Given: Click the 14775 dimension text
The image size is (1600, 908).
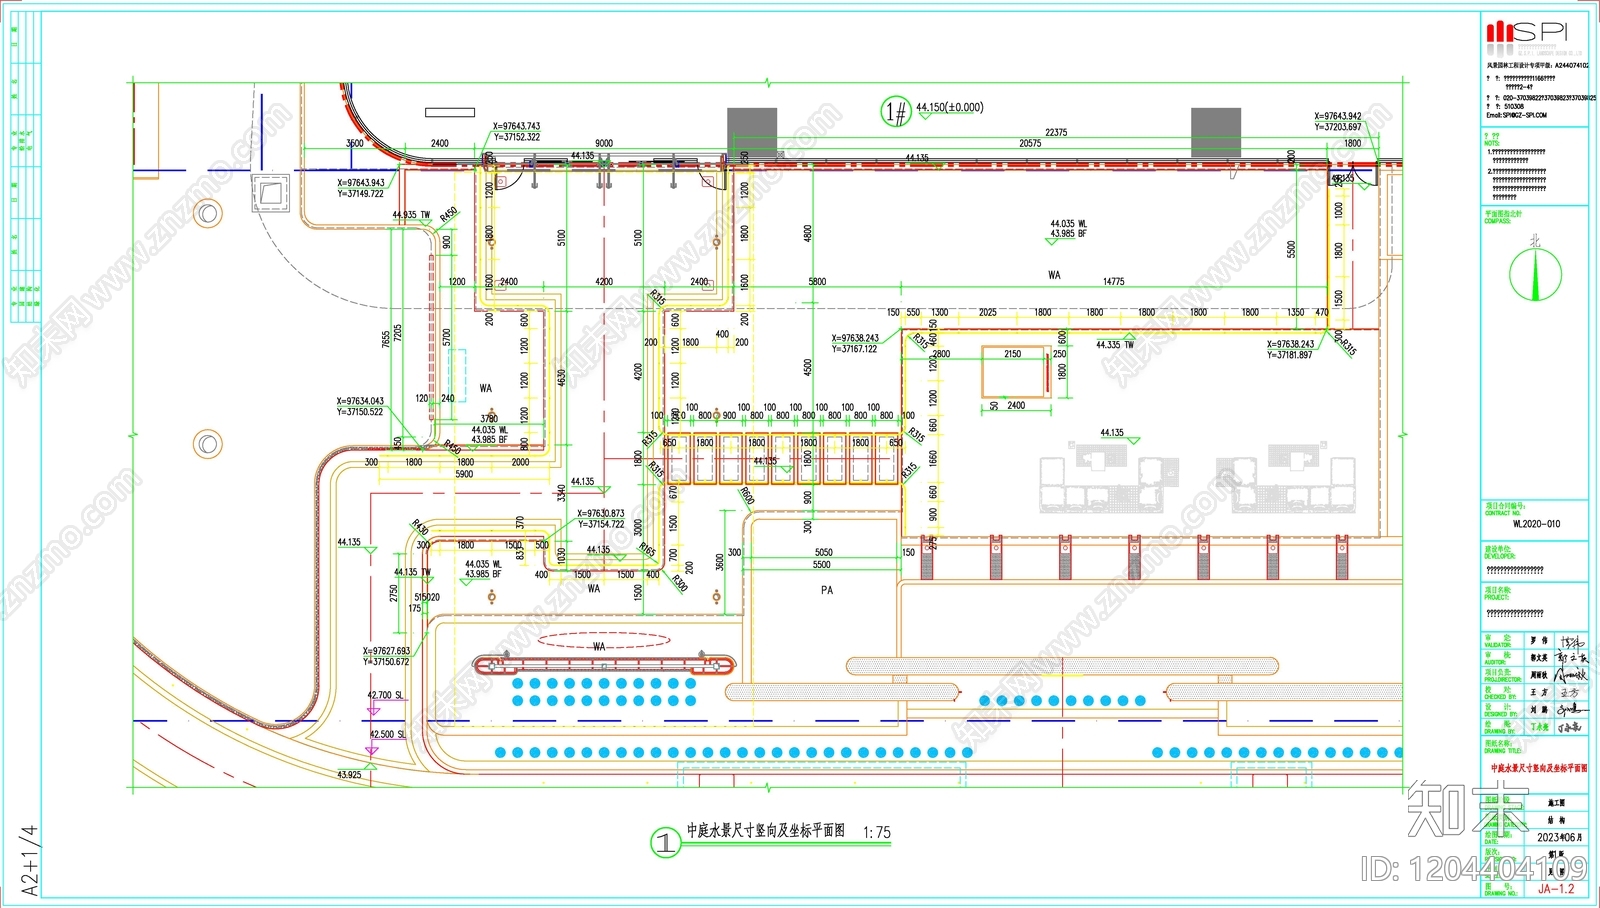Looking at the screenshot, I should pyautogui.click(x=1113, y=282).
